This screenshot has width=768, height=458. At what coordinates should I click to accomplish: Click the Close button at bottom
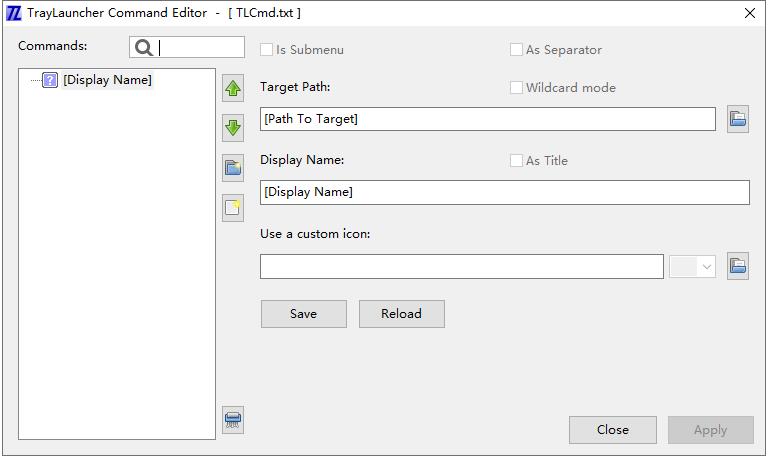[x=612, y=430]
